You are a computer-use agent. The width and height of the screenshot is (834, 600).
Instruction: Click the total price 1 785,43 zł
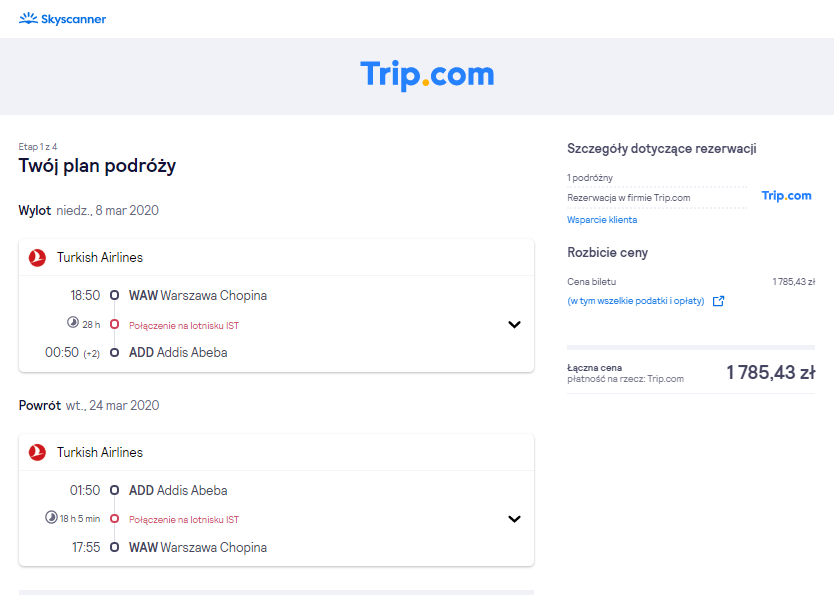tap(771, 372)
